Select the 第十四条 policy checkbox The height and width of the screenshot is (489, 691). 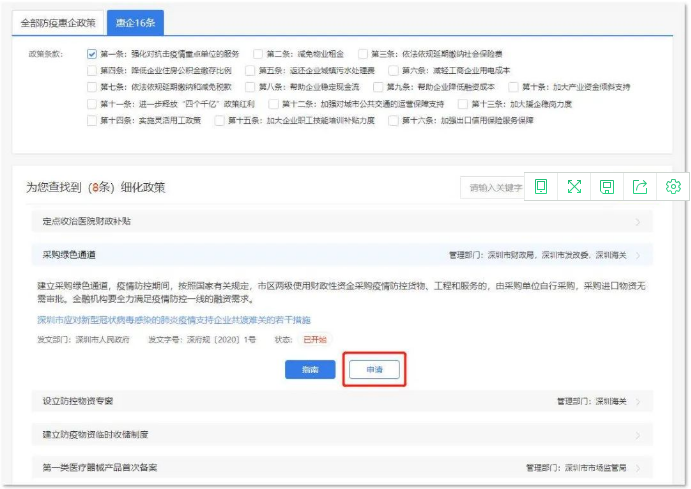[92, 121]
